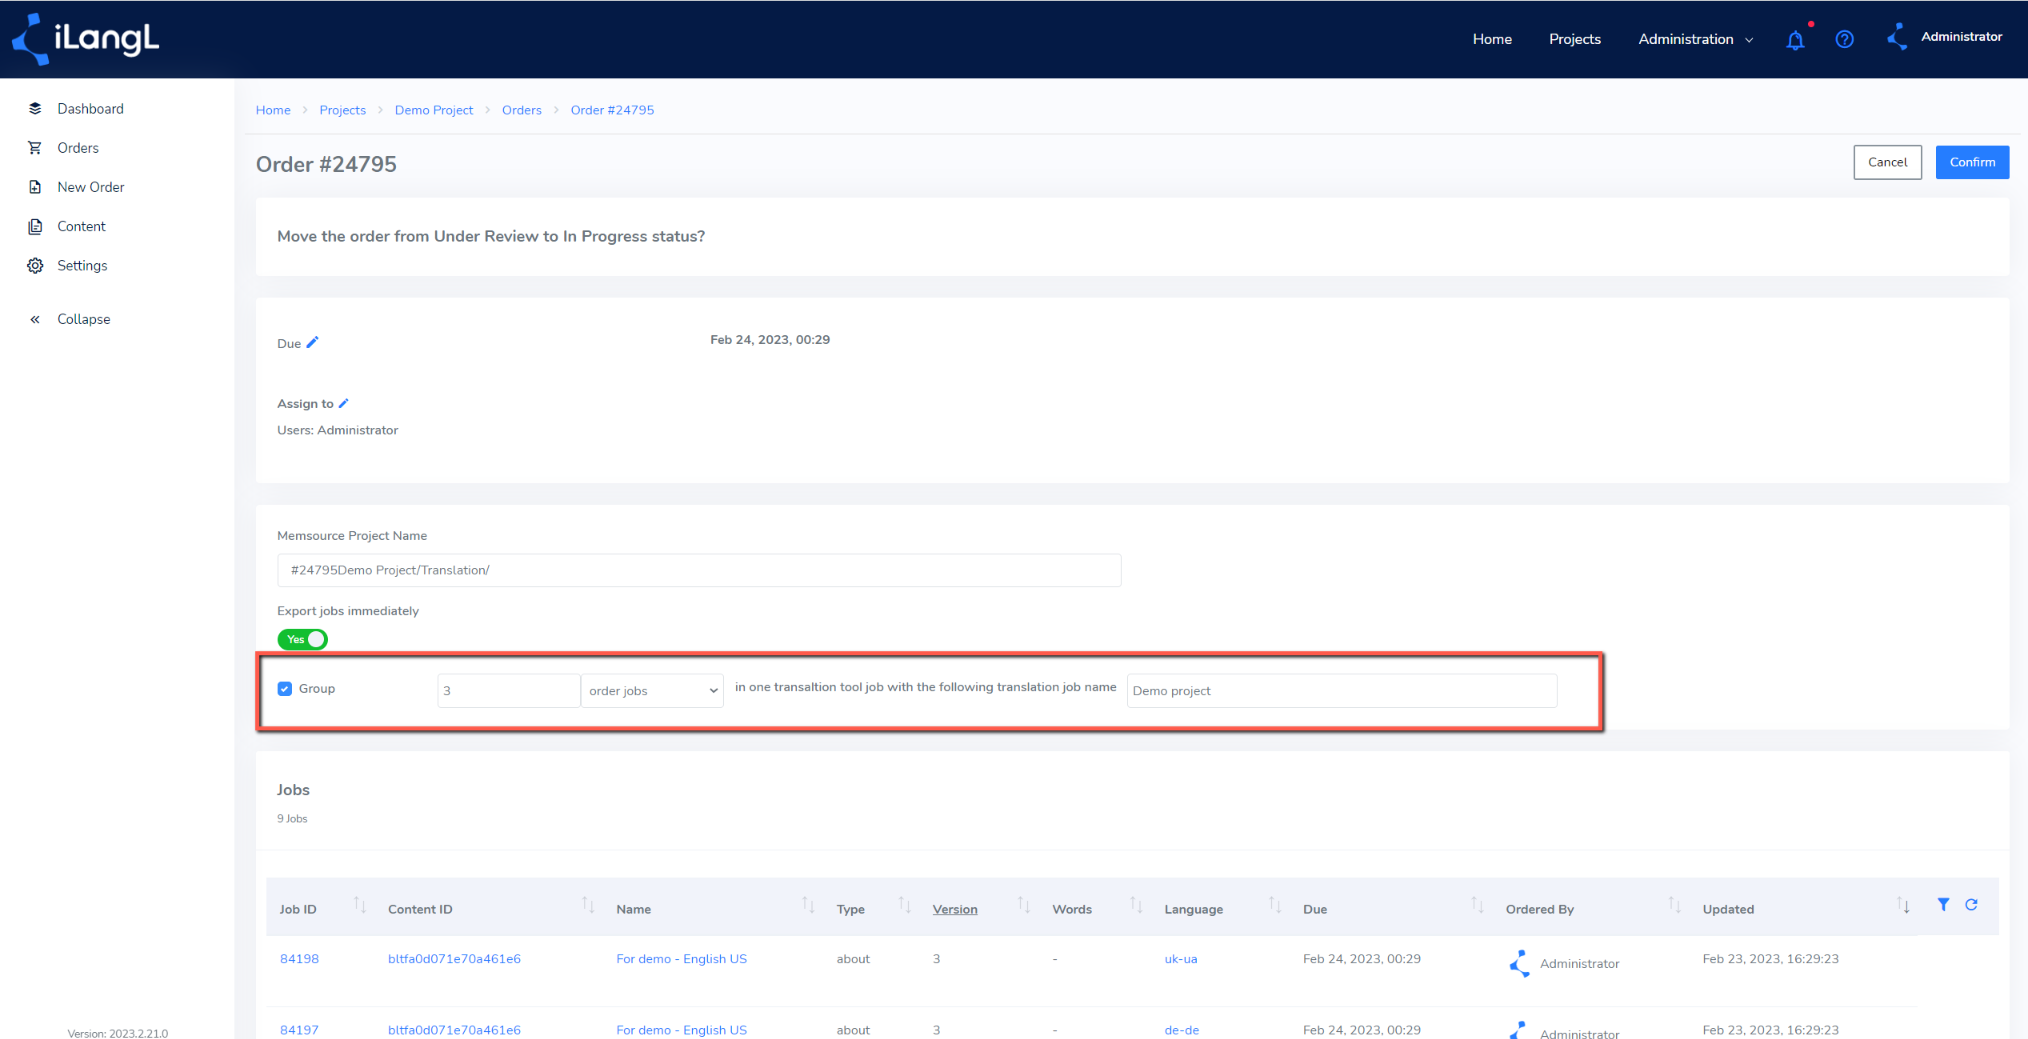Click the Content document icon

click(x=35, y=226)
